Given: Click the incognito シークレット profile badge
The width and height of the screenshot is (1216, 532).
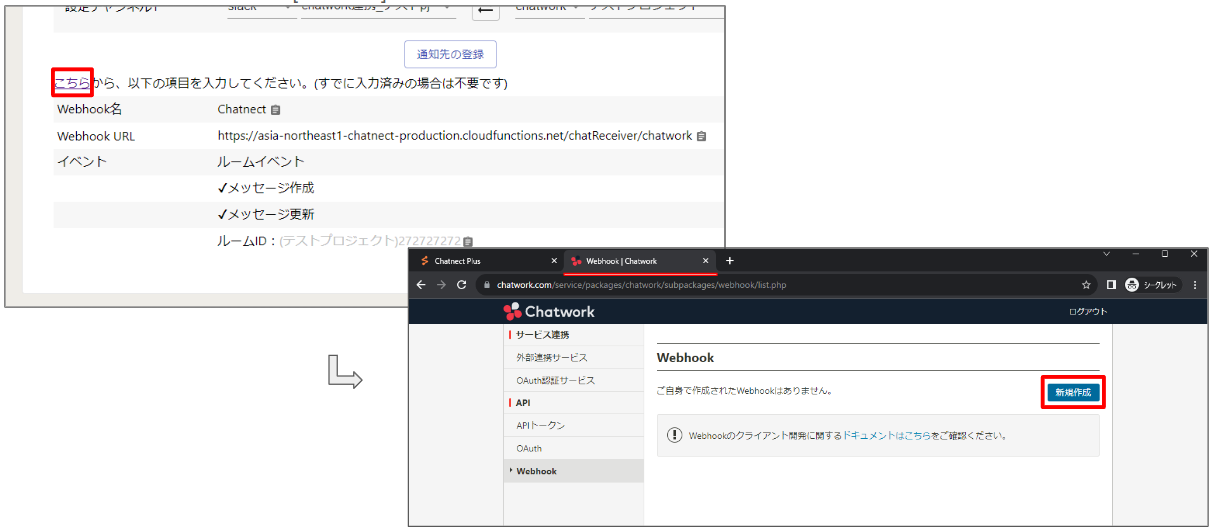Looking at the screenshot, I should [1152, 285].
